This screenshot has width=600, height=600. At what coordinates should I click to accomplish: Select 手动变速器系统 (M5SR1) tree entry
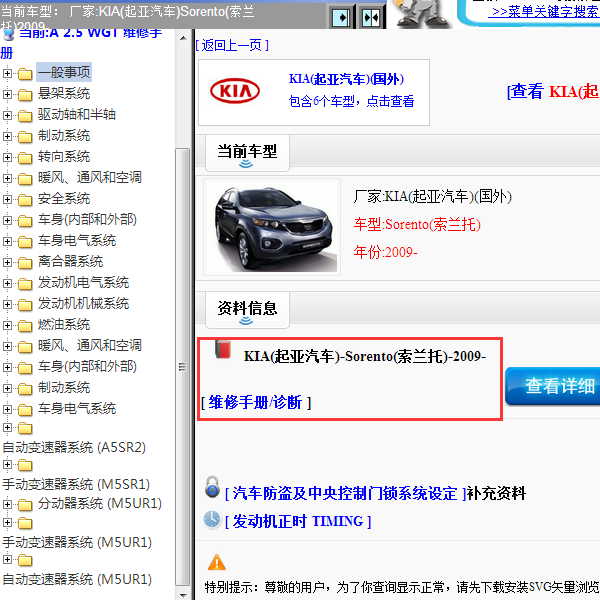(x=76, y=484)
